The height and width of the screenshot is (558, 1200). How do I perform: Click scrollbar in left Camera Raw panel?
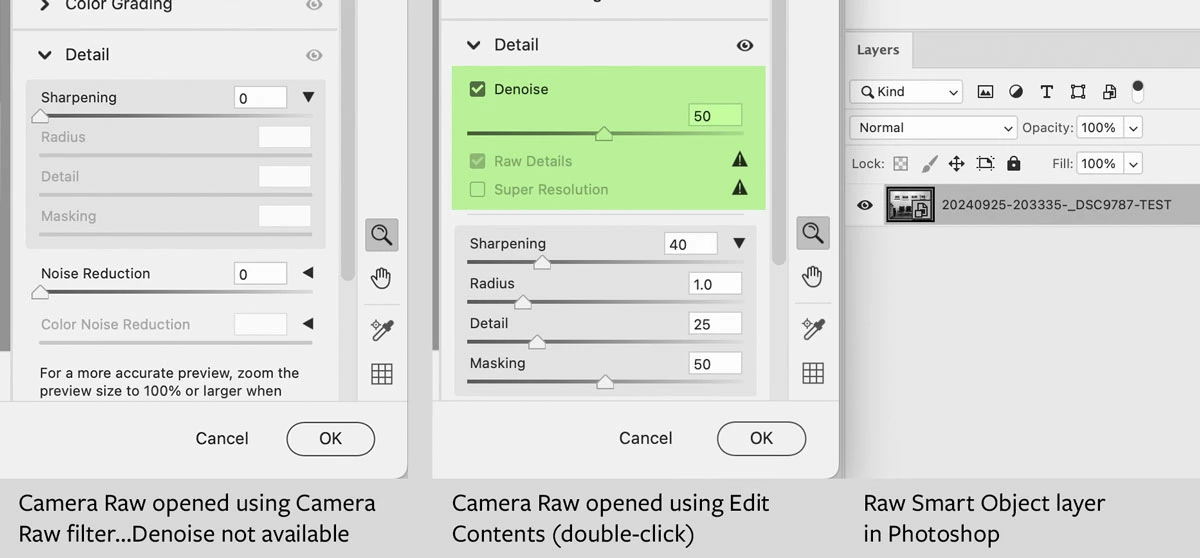click(x=348, y=140)
